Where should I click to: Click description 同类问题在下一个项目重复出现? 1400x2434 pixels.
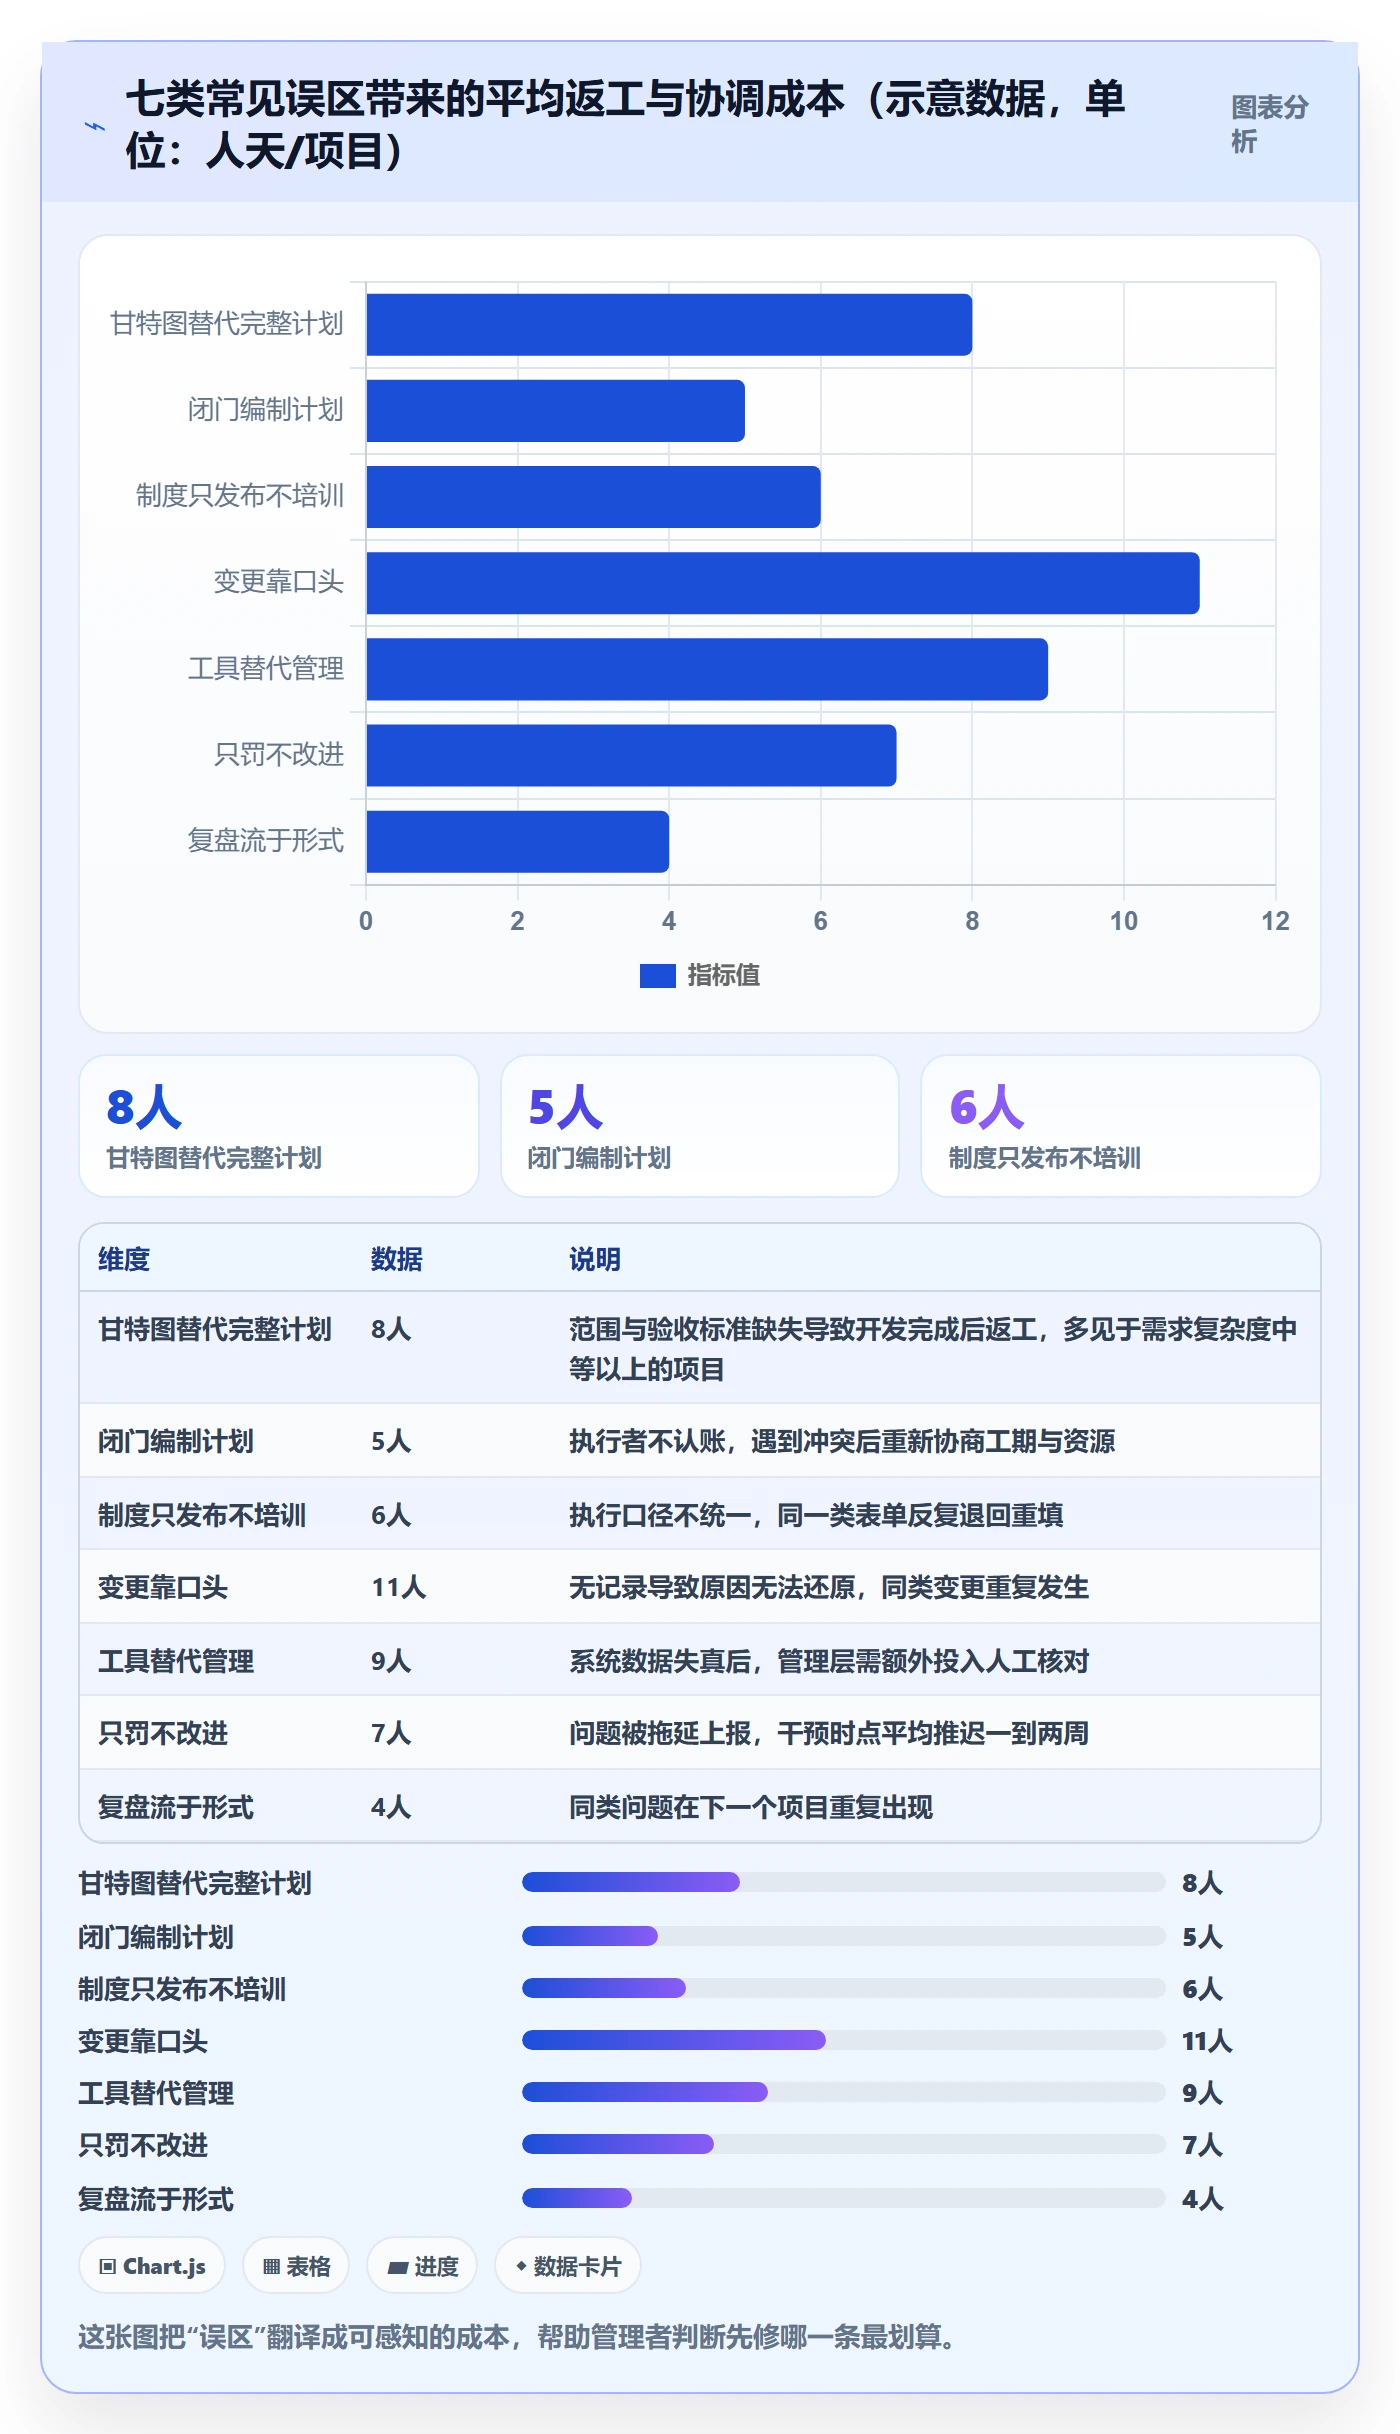751,1807
